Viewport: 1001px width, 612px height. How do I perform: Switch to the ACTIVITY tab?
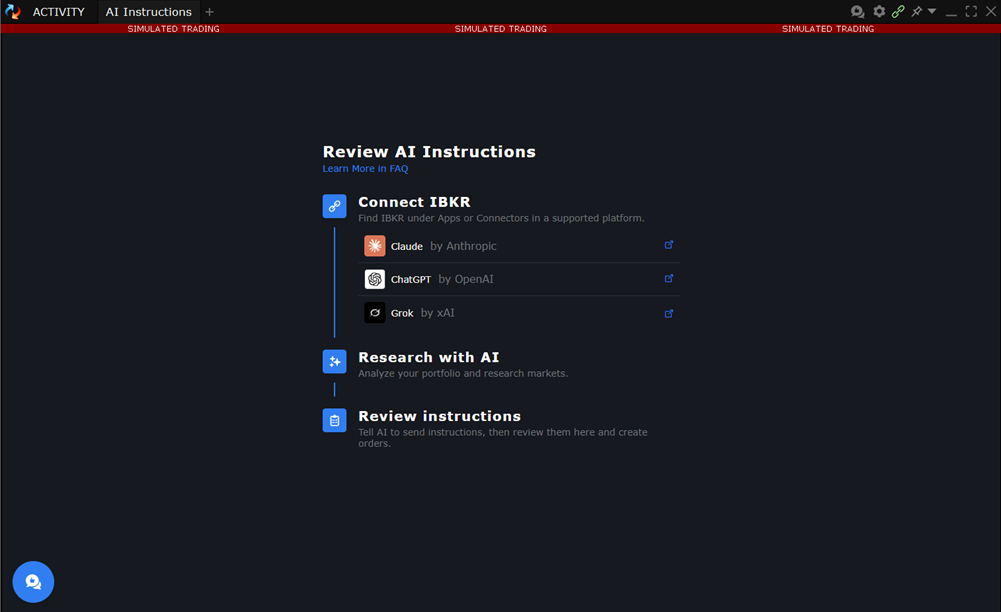tap(59, 12)
